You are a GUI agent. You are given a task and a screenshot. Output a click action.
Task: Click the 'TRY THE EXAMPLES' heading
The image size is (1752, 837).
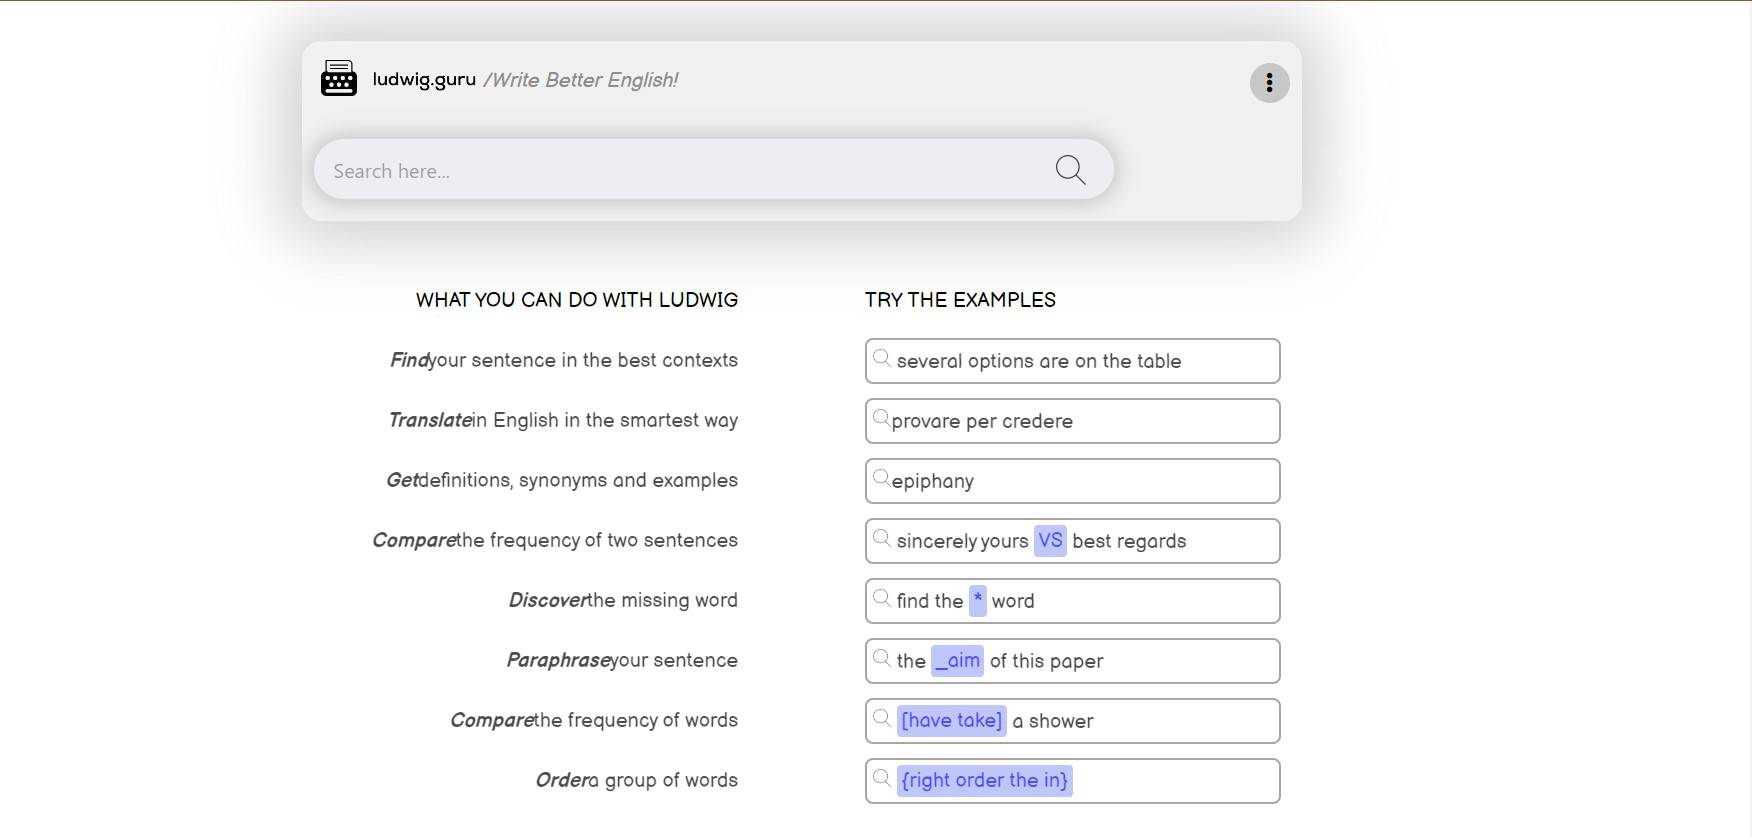click(x=960, y=300)
